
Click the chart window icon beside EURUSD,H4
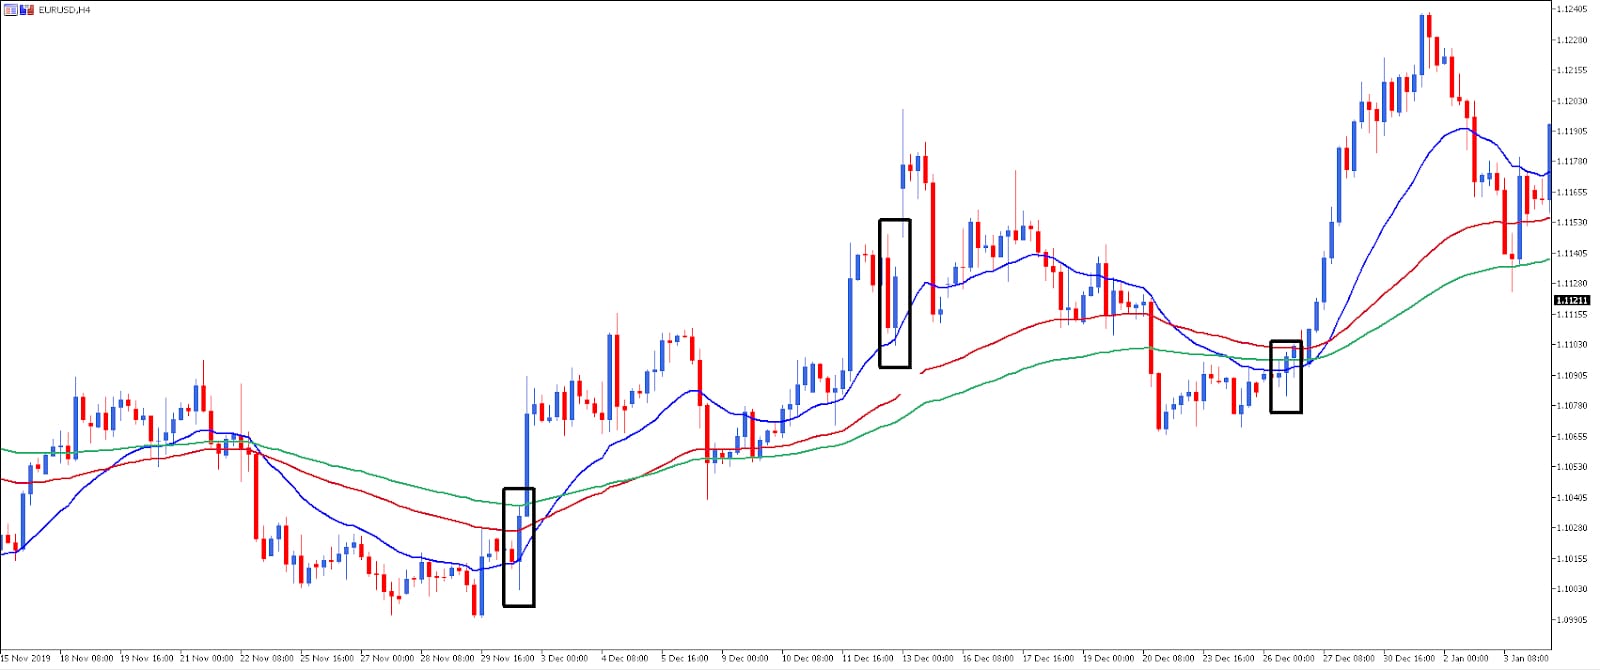coord(10,9)
